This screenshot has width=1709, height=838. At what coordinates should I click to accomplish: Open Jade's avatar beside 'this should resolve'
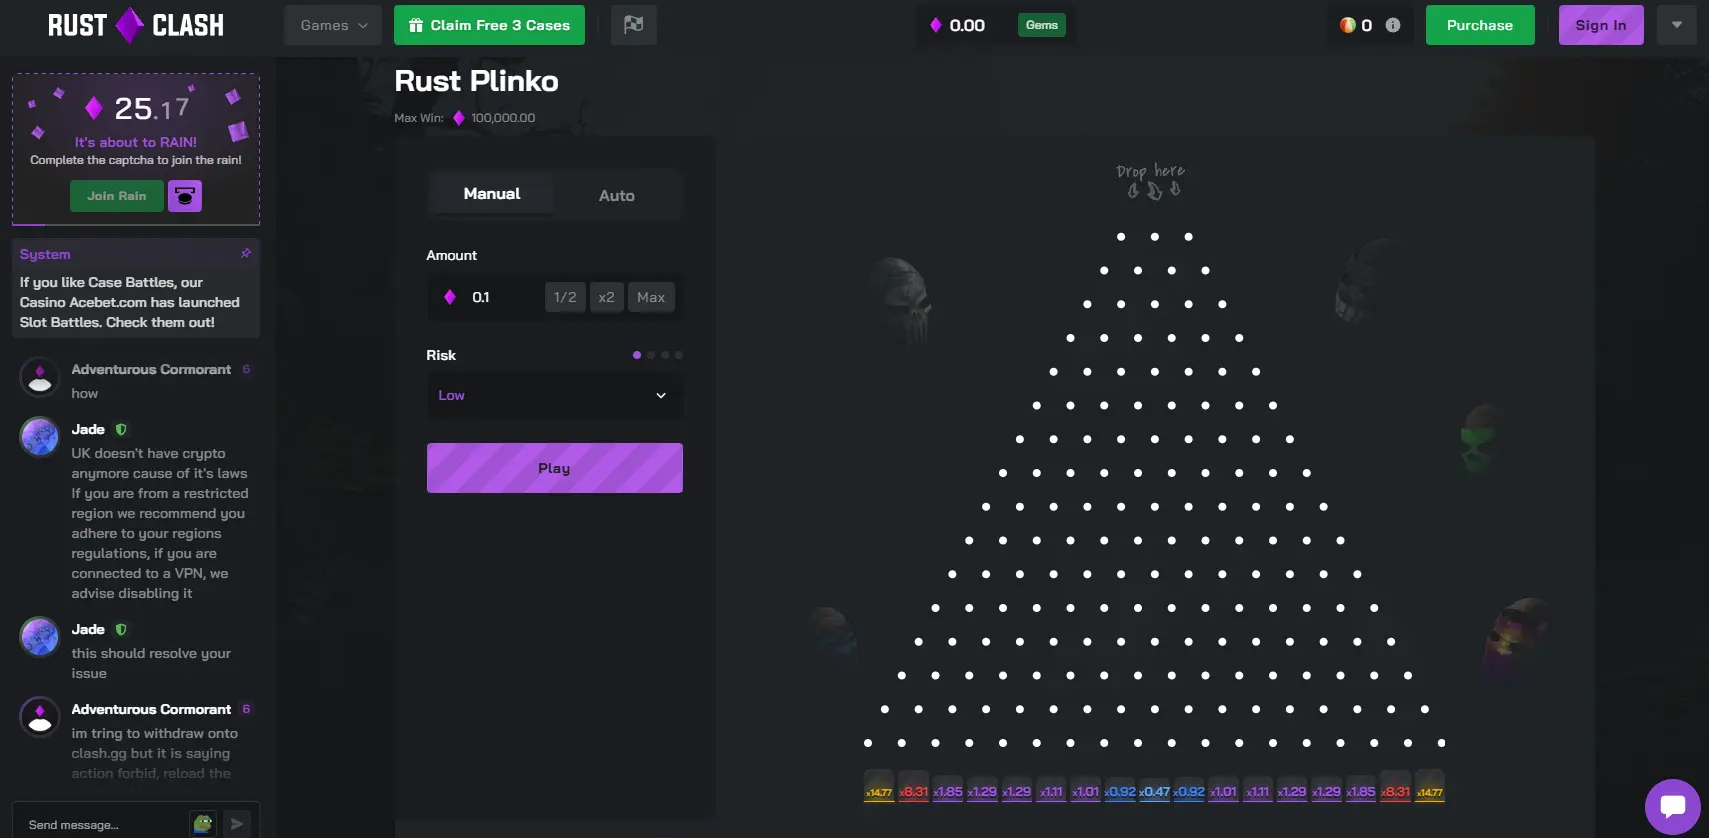[x=40, y=637]
